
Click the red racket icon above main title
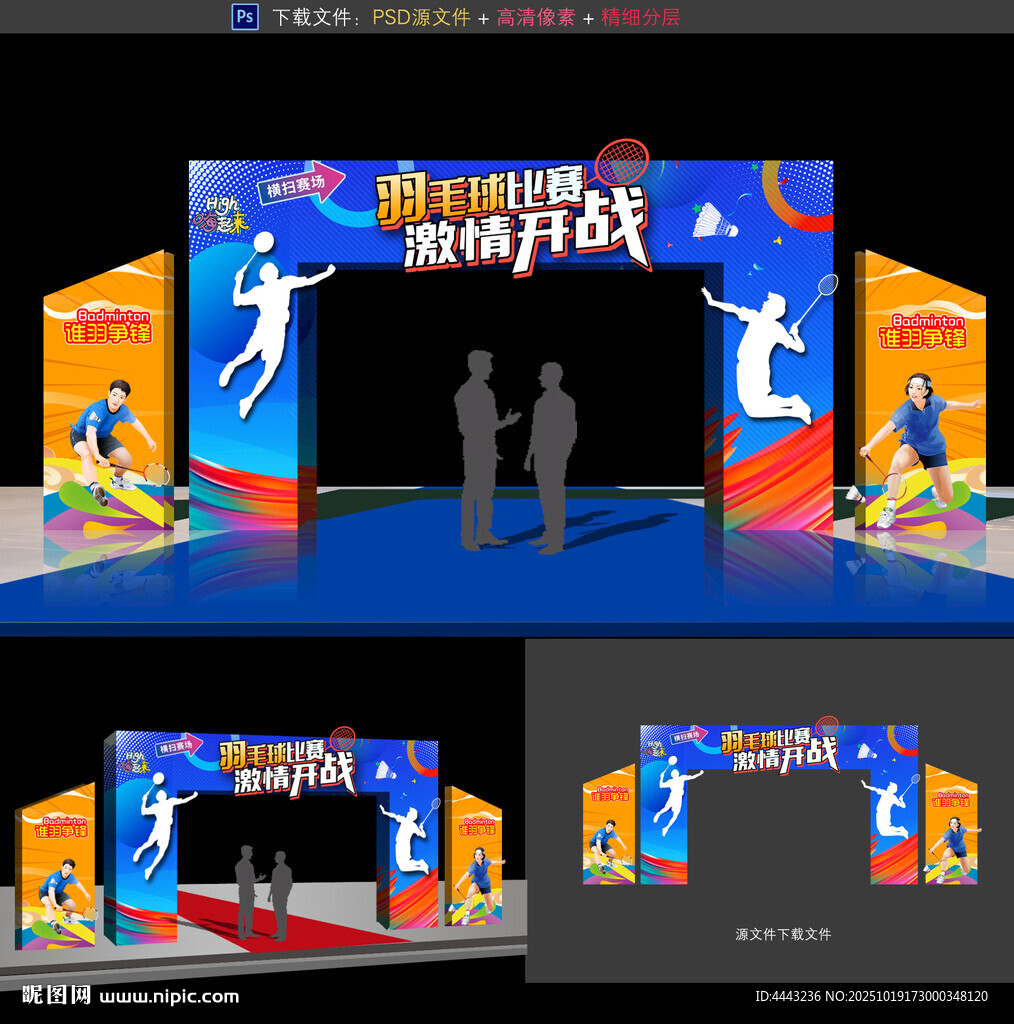[x=620, y=162]
